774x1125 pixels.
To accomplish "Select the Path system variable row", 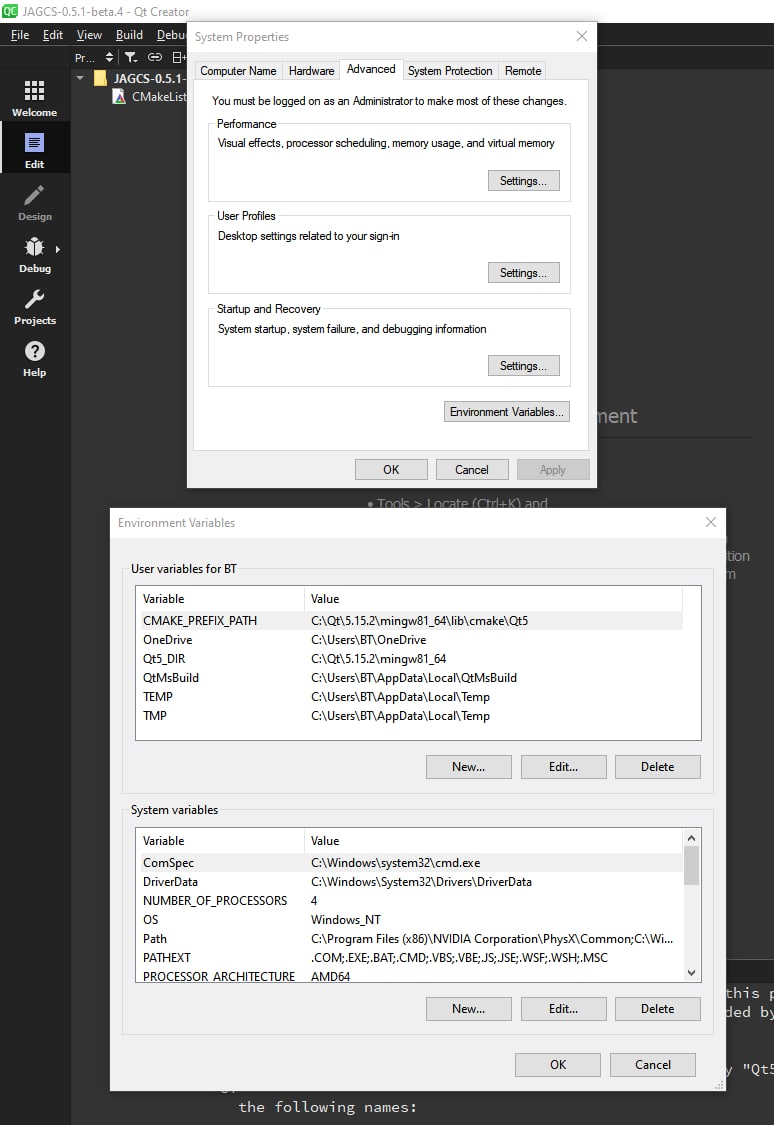I will coord(409,938).
